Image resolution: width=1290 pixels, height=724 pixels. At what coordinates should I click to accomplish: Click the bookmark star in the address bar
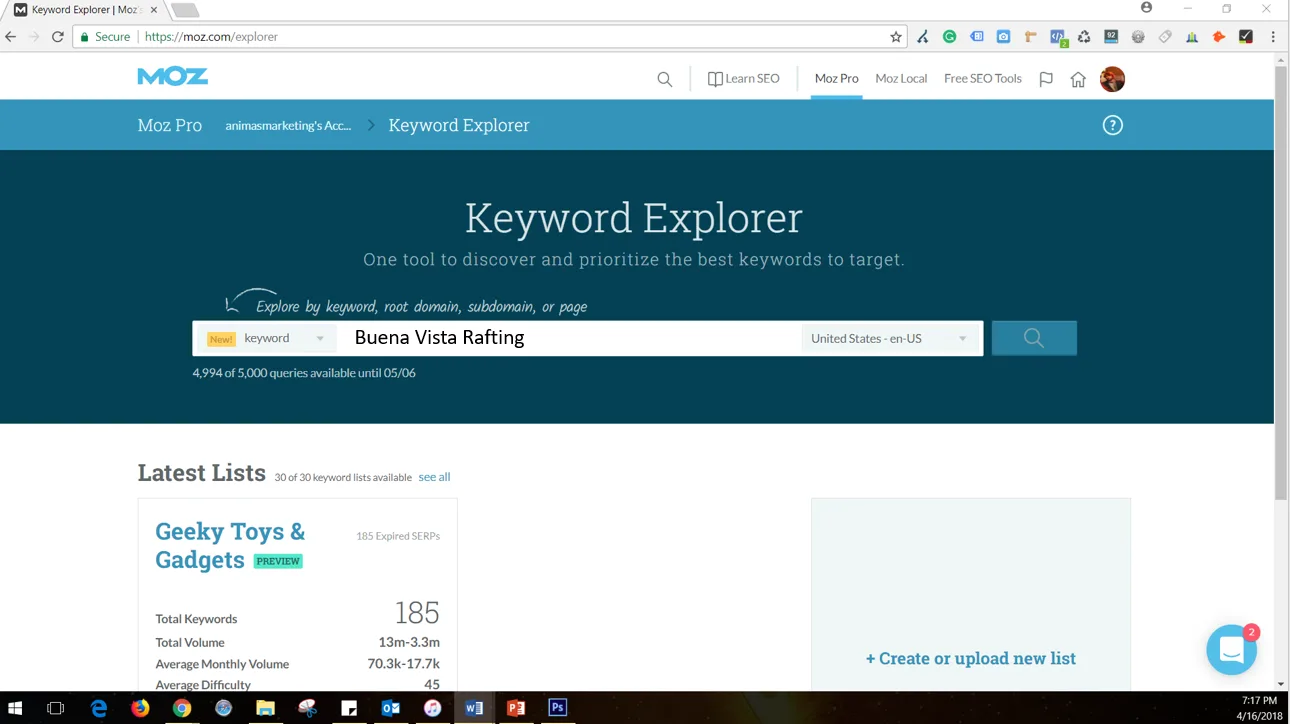coord(896,36)
